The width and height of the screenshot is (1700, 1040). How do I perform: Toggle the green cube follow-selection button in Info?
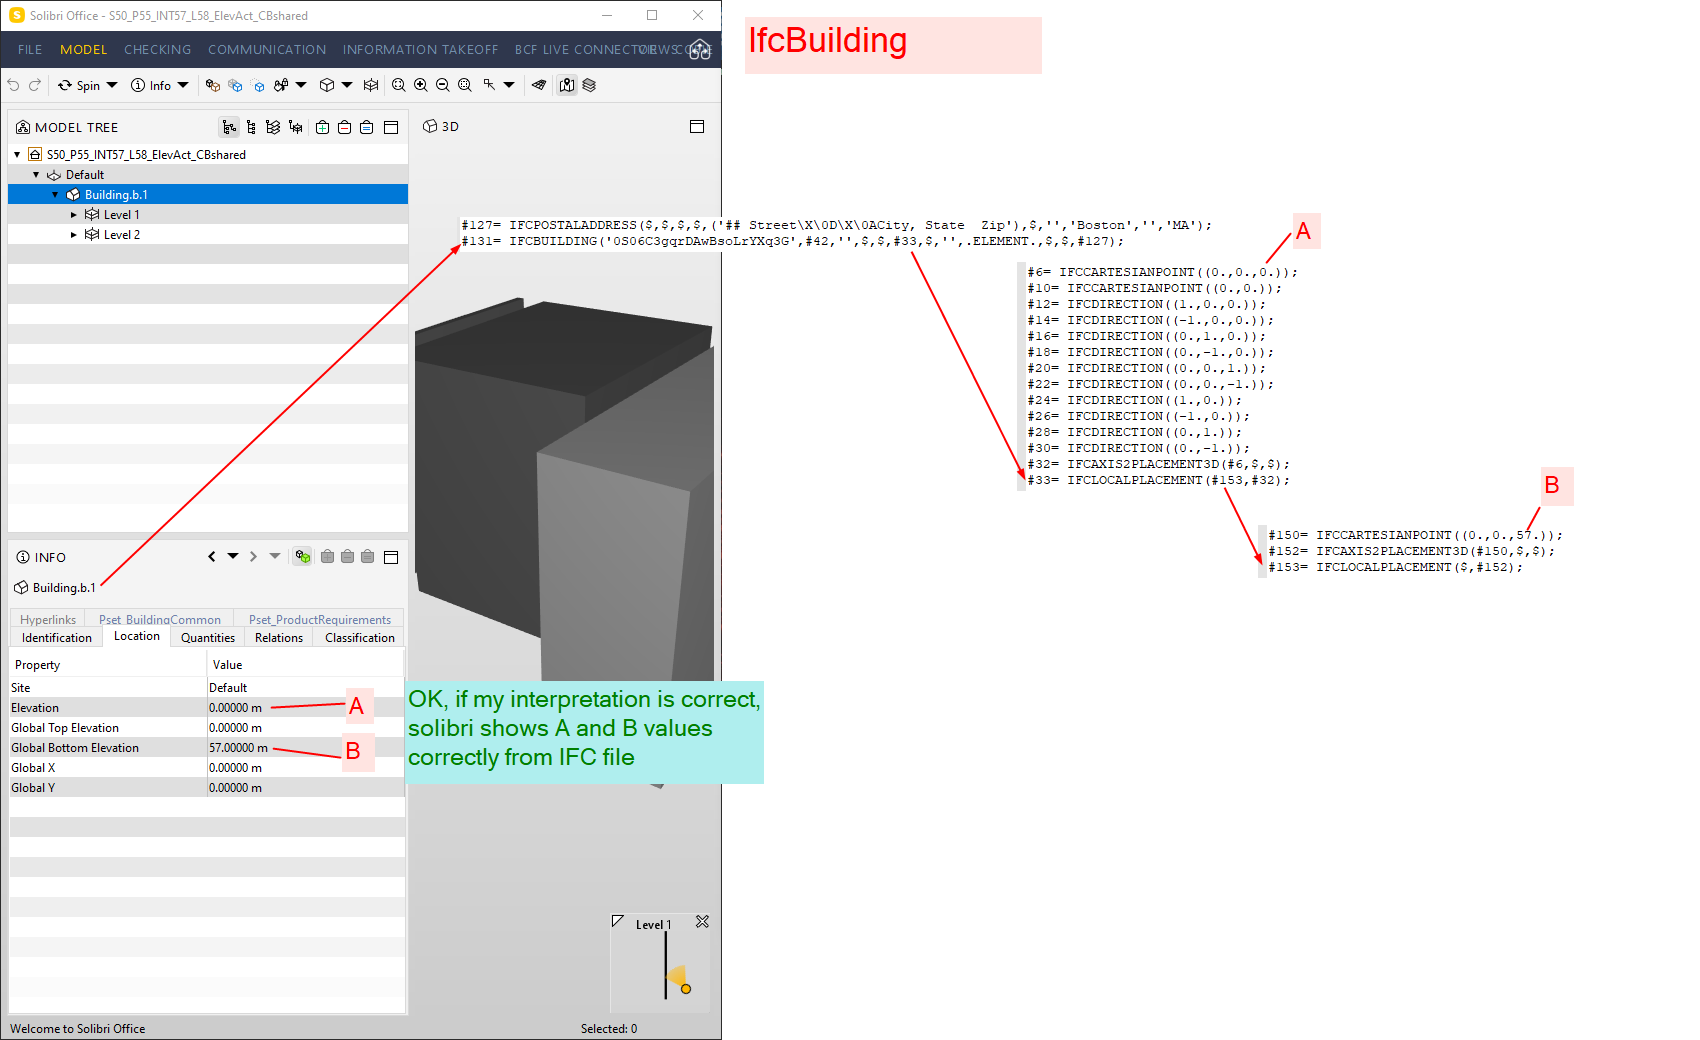[x=302, y=557]
